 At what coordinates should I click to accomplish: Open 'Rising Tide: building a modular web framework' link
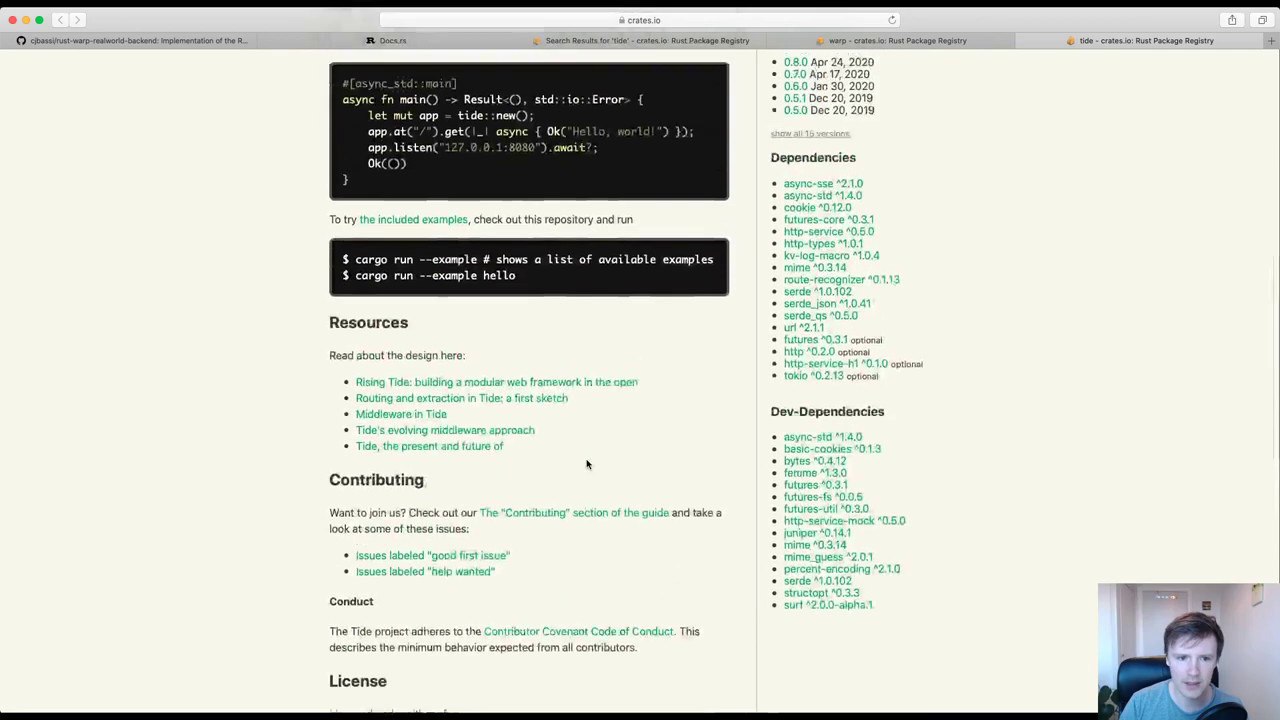point(496,382)
